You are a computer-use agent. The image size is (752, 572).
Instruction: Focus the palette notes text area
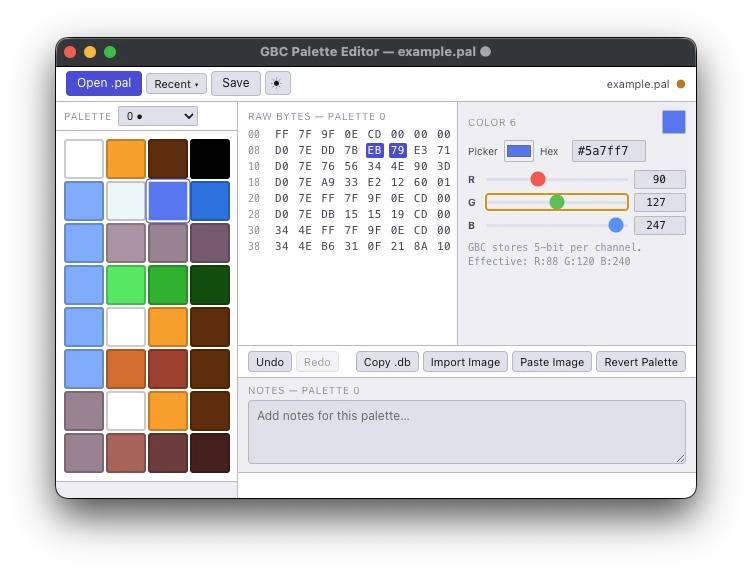coord(467,432)
